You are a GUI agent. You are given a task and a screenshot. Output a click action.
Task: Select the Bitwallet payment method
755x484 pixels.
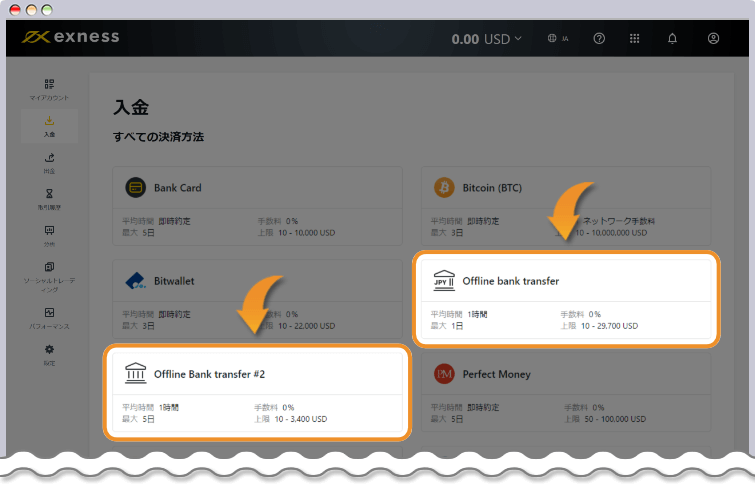point(258,299)
